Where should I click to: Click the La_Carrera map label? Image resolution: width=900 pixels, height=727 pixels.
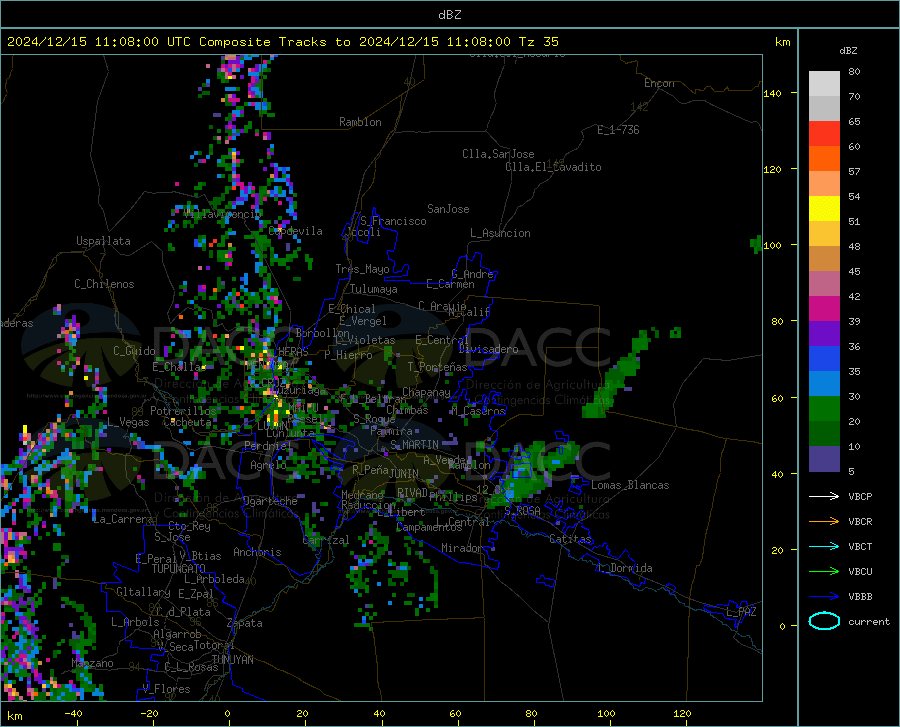point(123,519)
